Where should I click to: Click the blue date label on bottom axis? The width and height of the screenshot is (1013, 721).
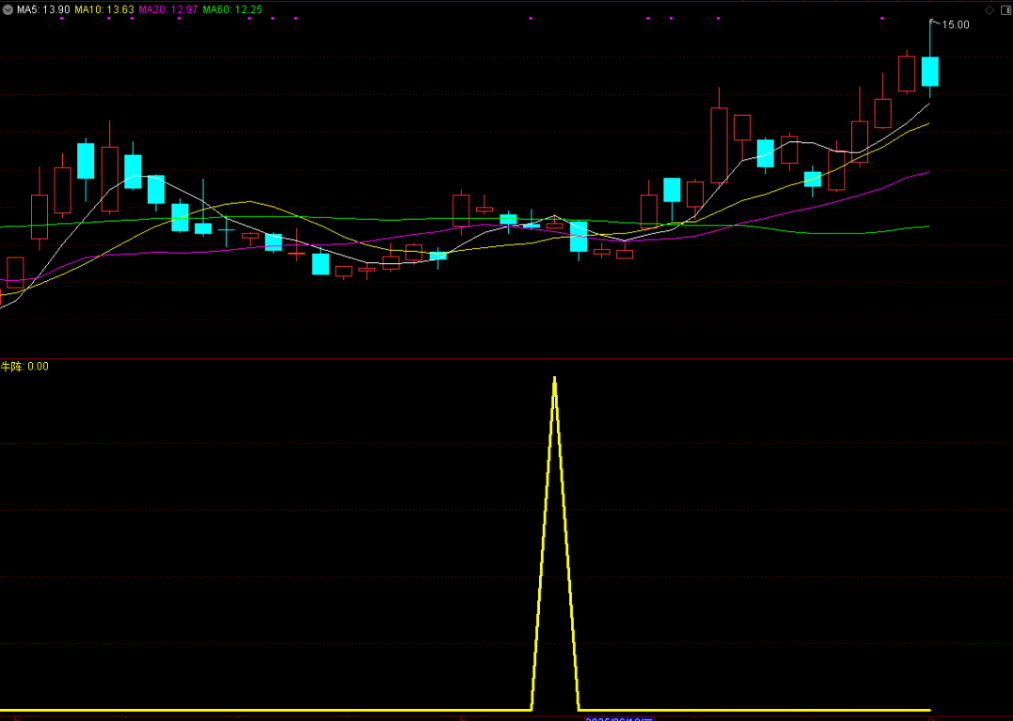point(618,718)
